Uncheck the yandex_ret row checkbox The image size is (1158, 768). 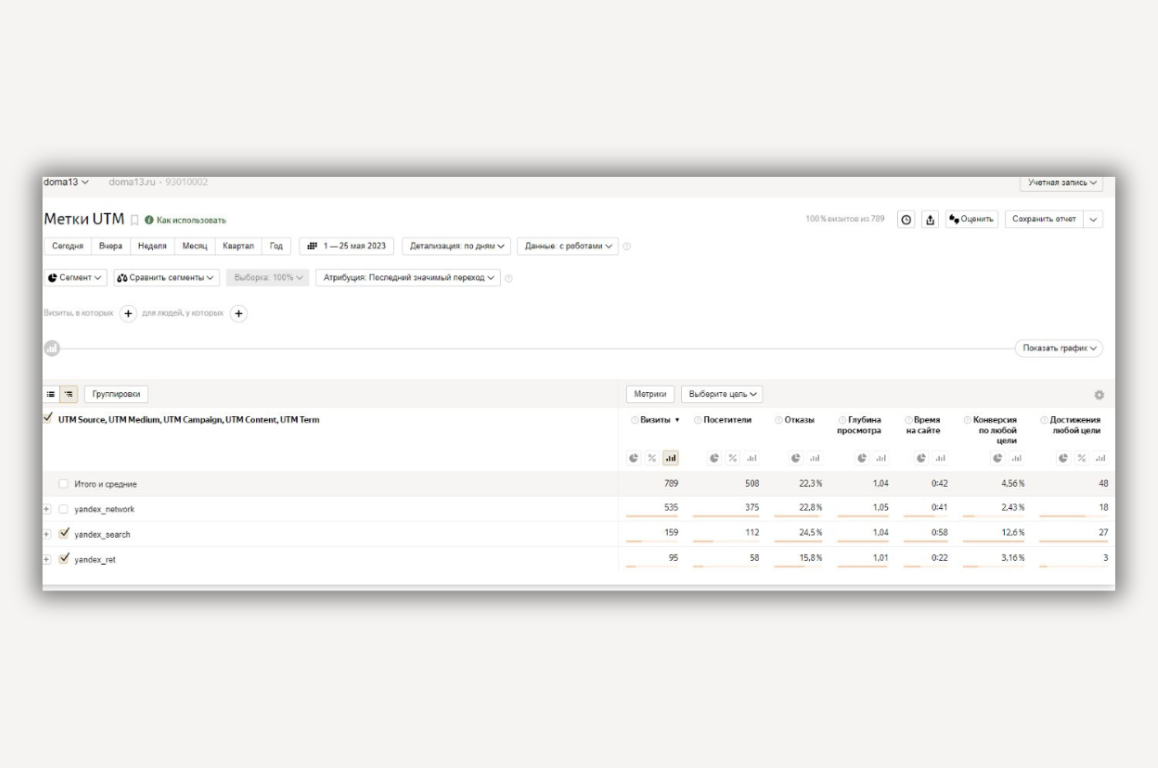tap(64, 558)
